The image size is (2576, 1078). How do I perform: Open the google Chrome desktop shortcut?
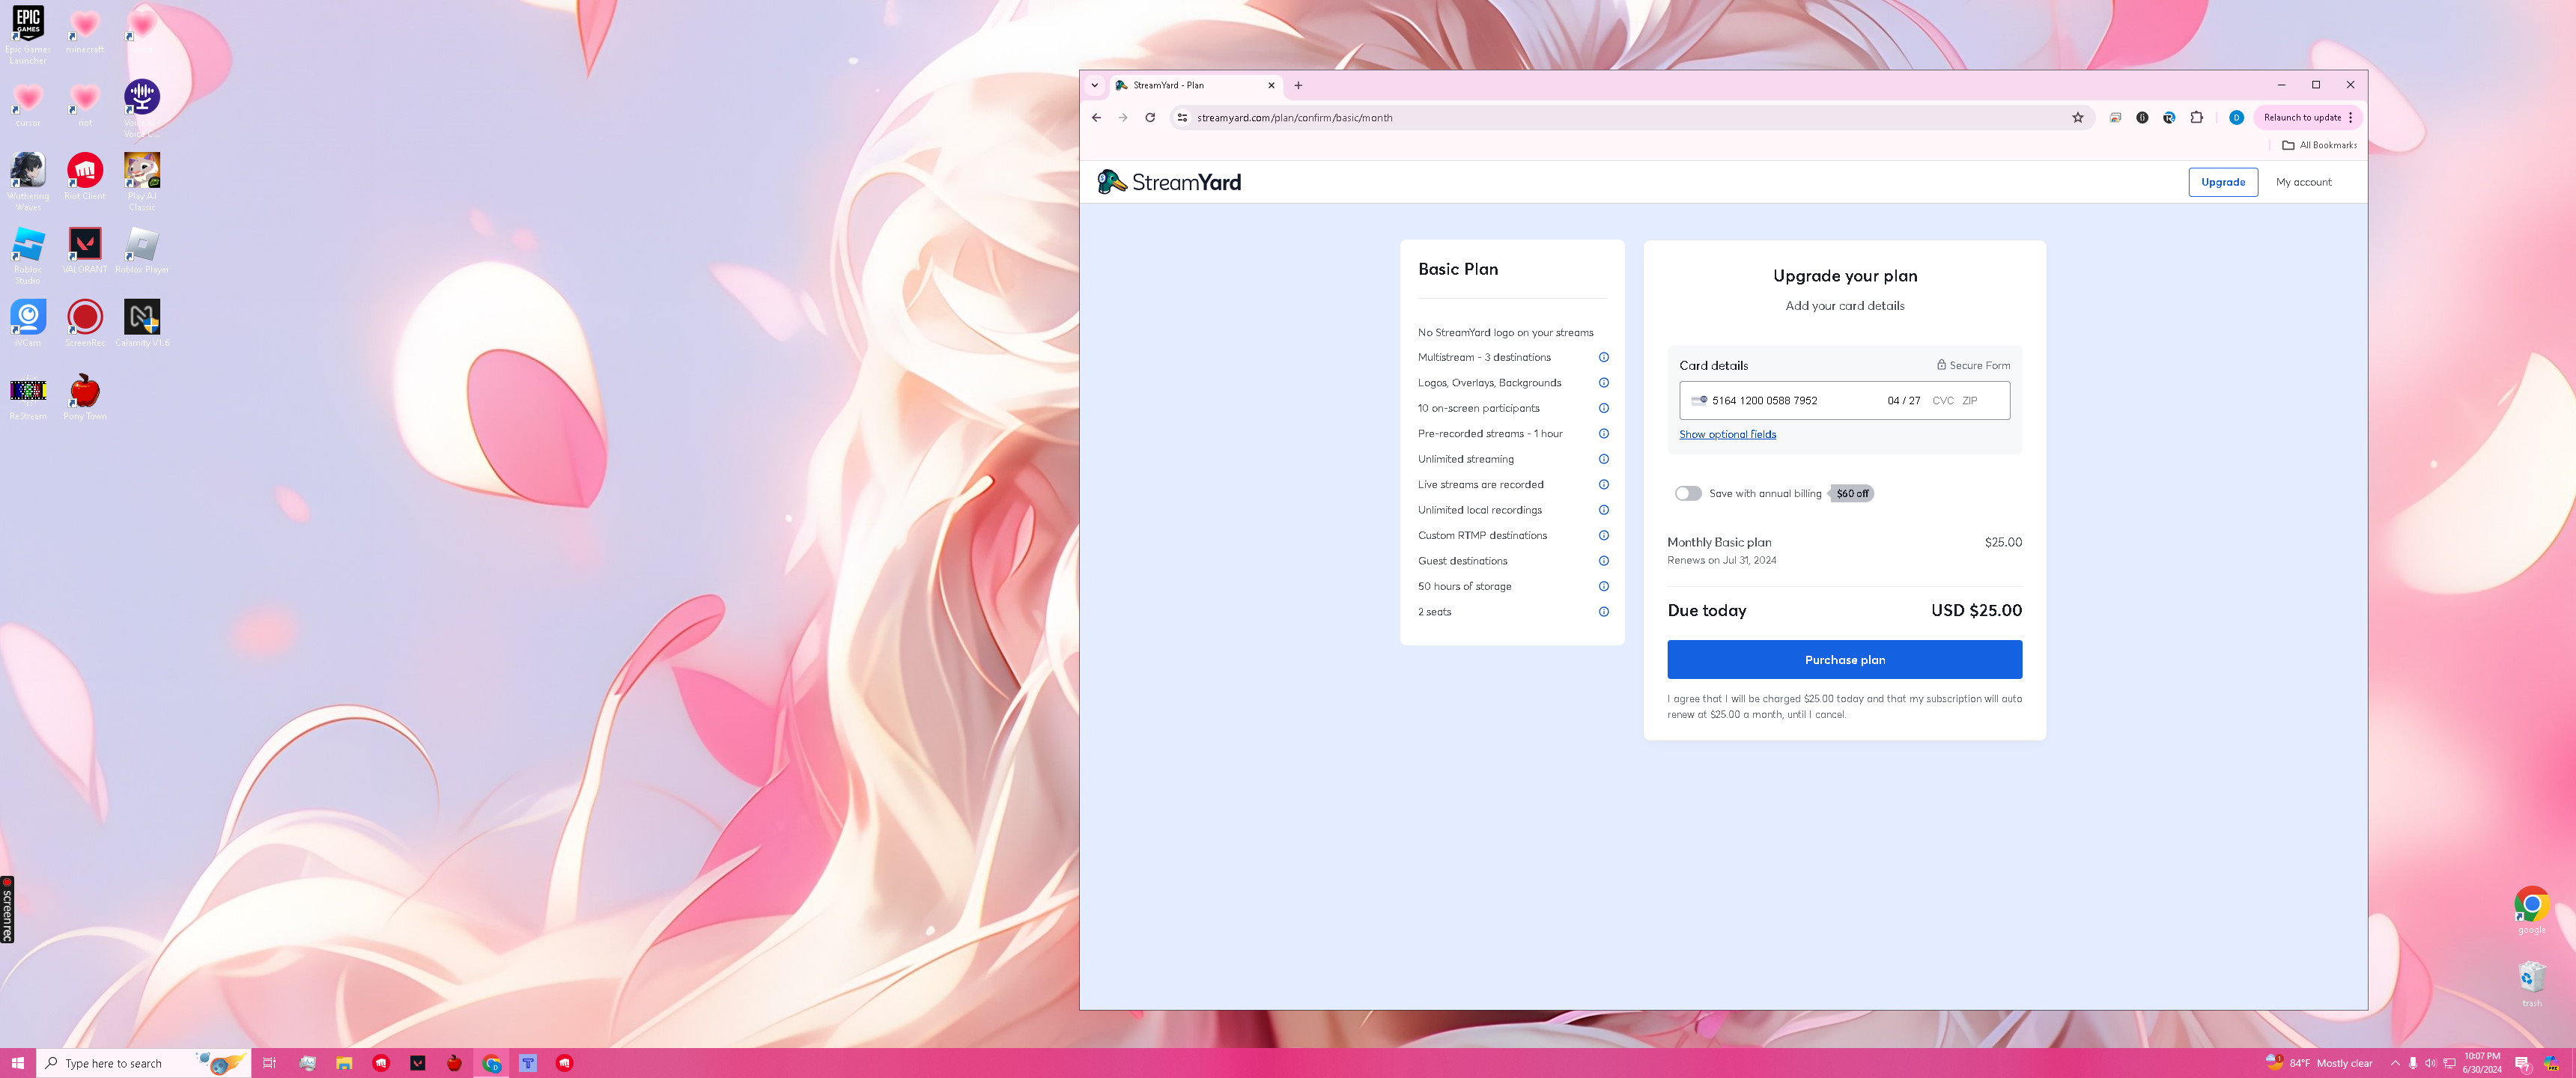click(2531, 910)
